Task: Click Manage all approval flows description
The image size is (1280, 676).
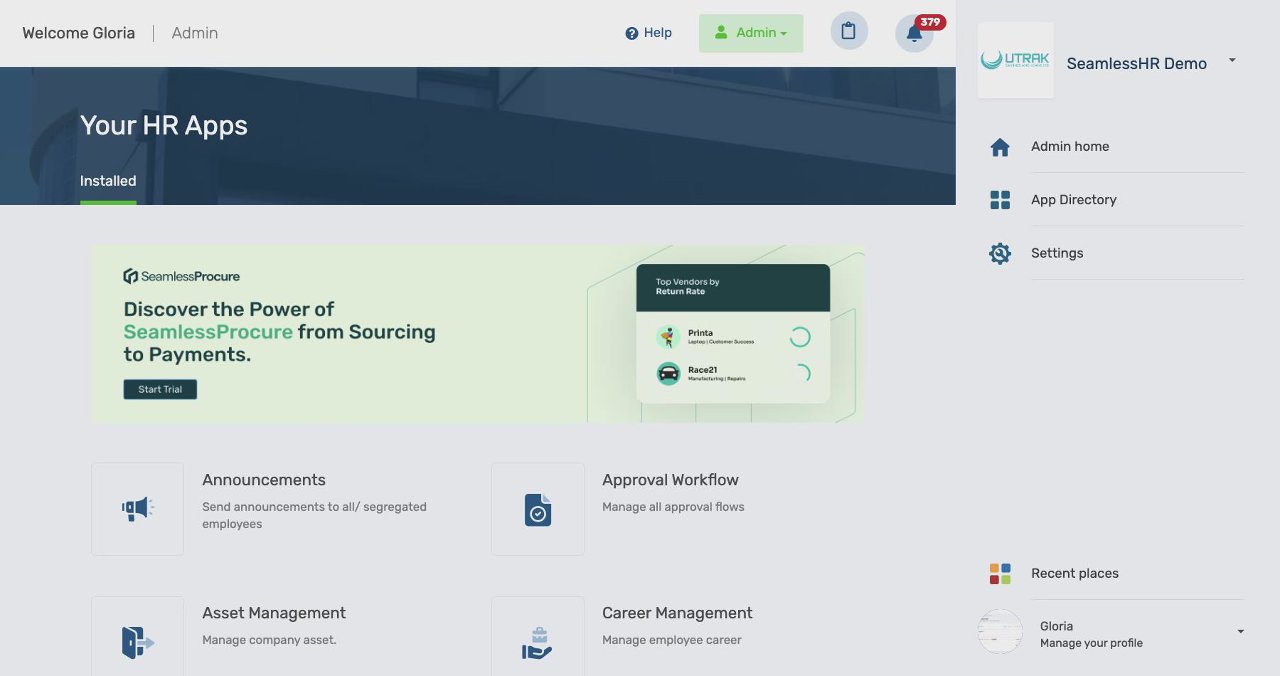Action: tap(673, 507)
